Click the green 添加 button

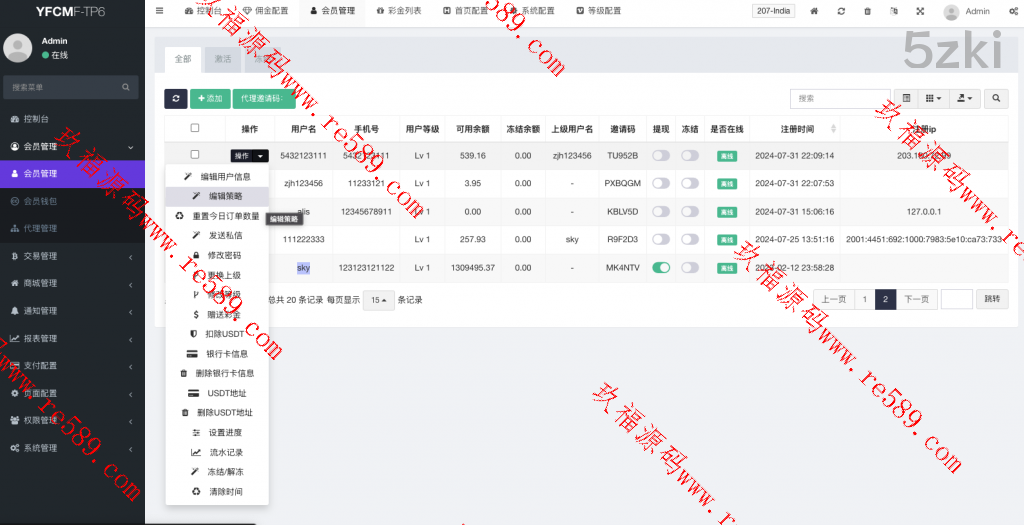pyautogui.click(x=210, y=98)
